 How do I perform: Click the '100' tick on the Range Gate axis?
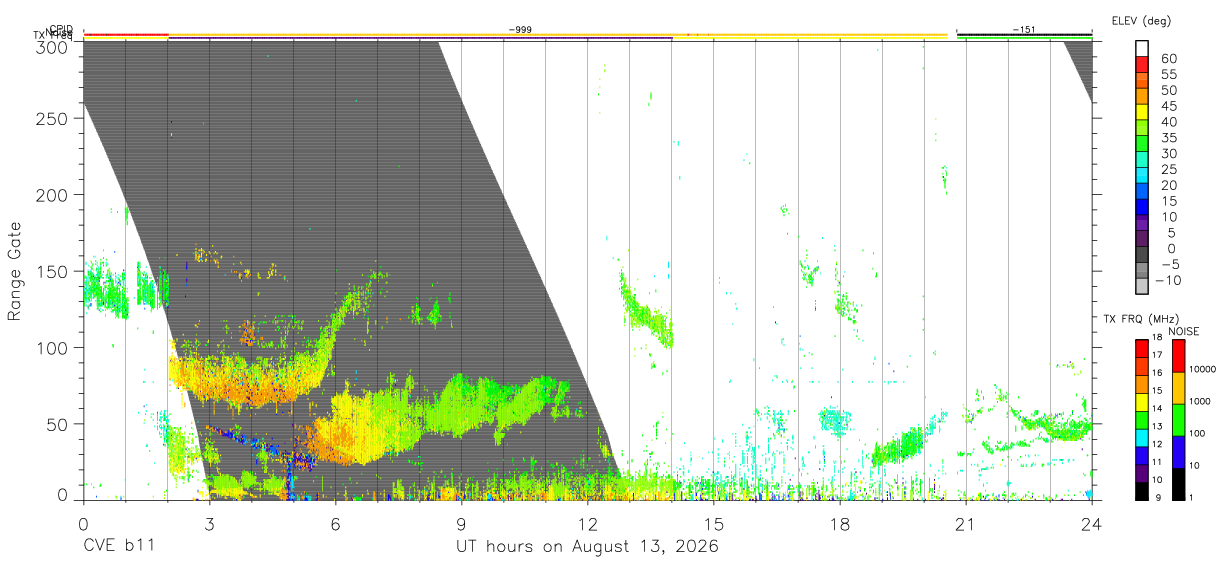pos(51,347)
